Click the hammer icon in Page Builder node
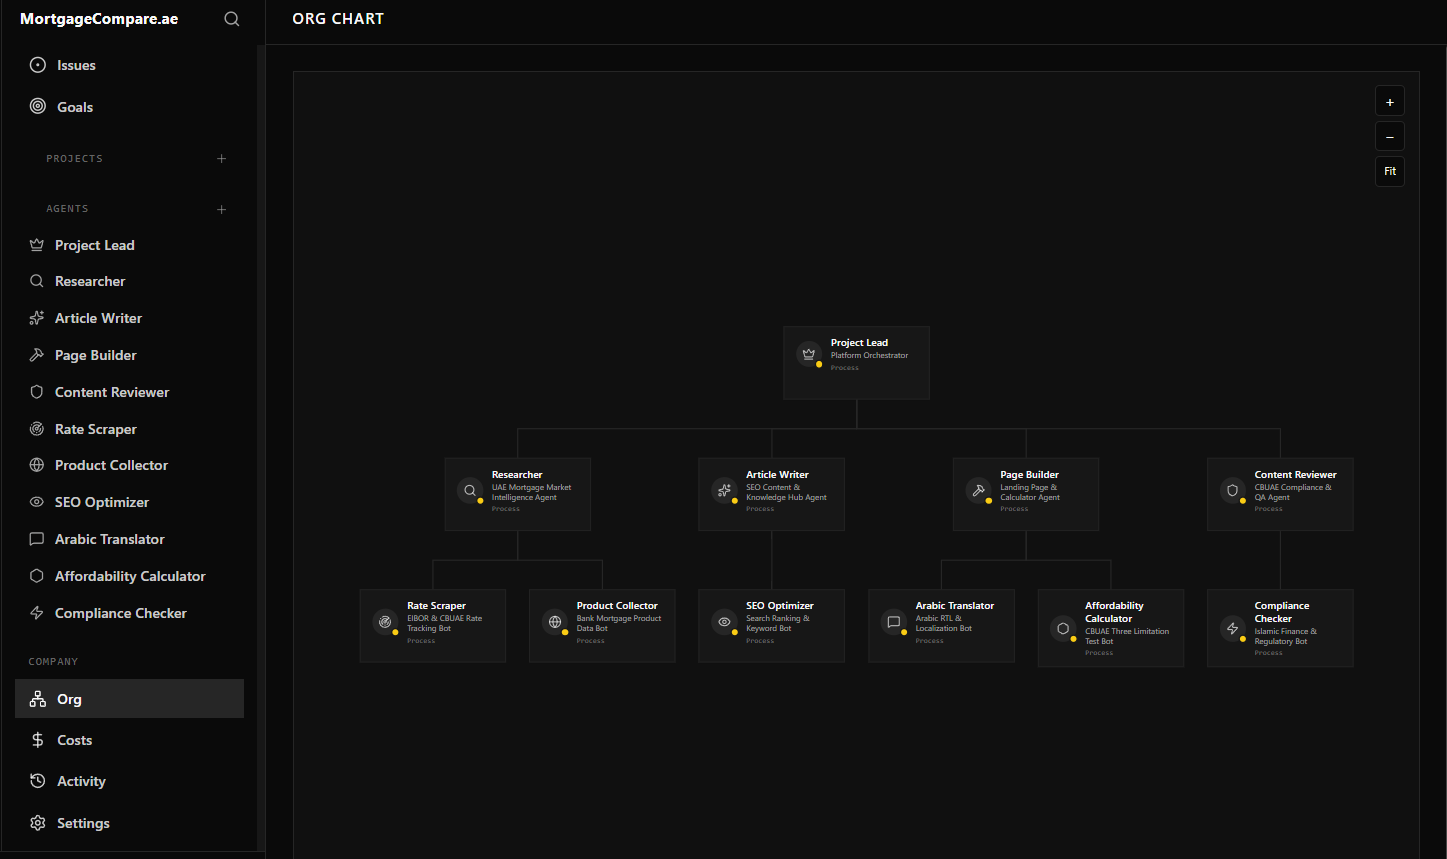Image resolution: width=1447 pixels, height=859 pixels. click(978, 491)
